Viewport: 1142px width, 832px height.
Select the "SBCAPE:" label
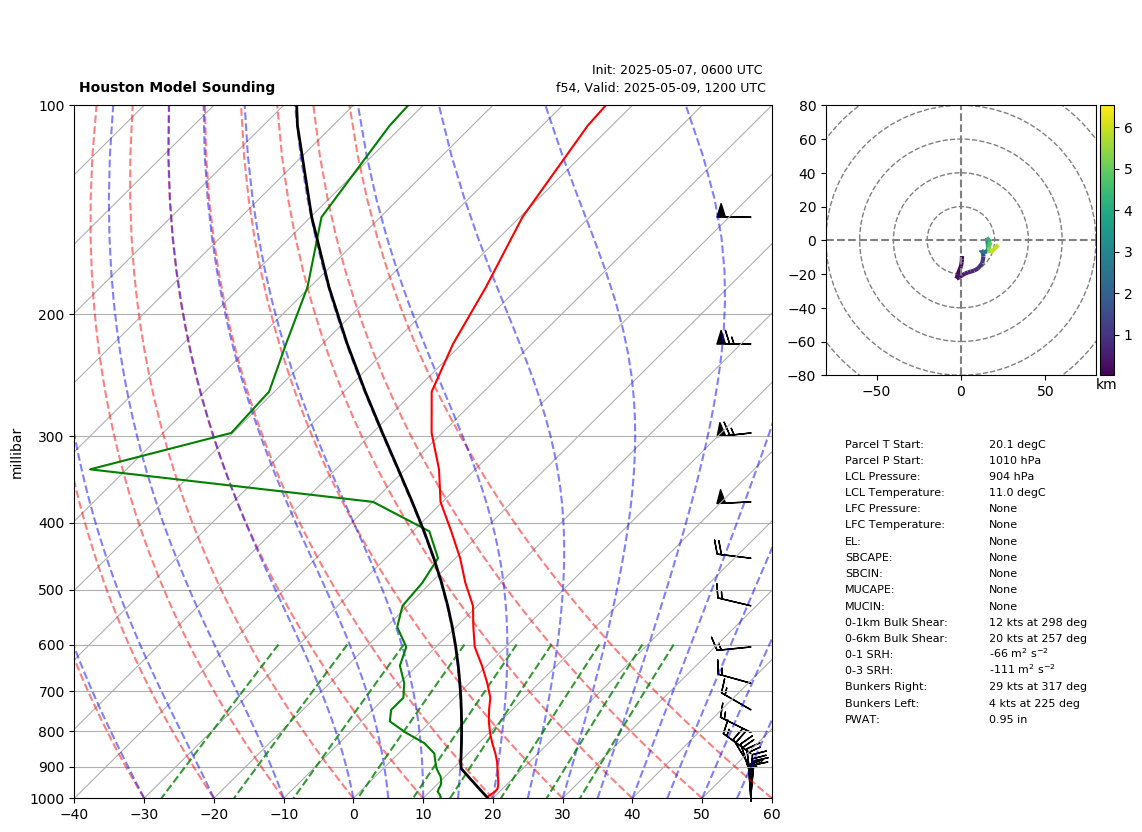click(868, 557)
